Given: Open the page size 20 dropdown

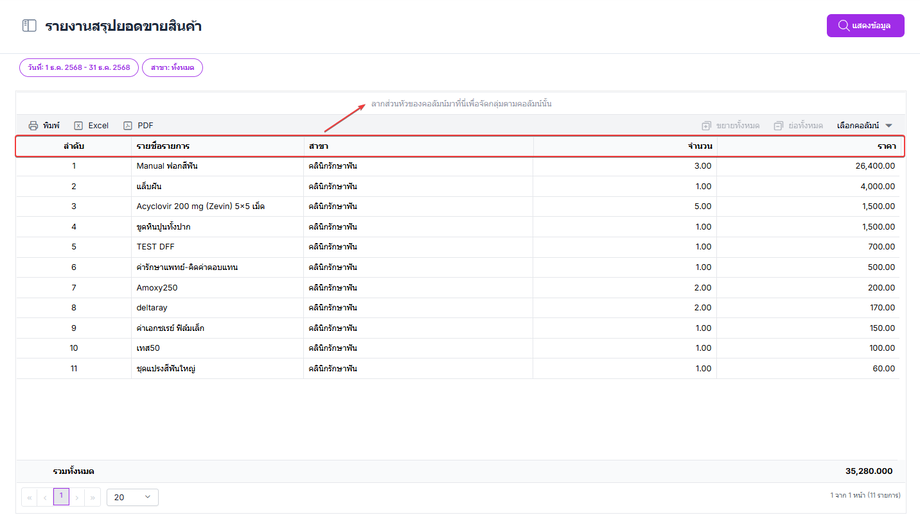Looking at the screenshot, I should (133, 498).
